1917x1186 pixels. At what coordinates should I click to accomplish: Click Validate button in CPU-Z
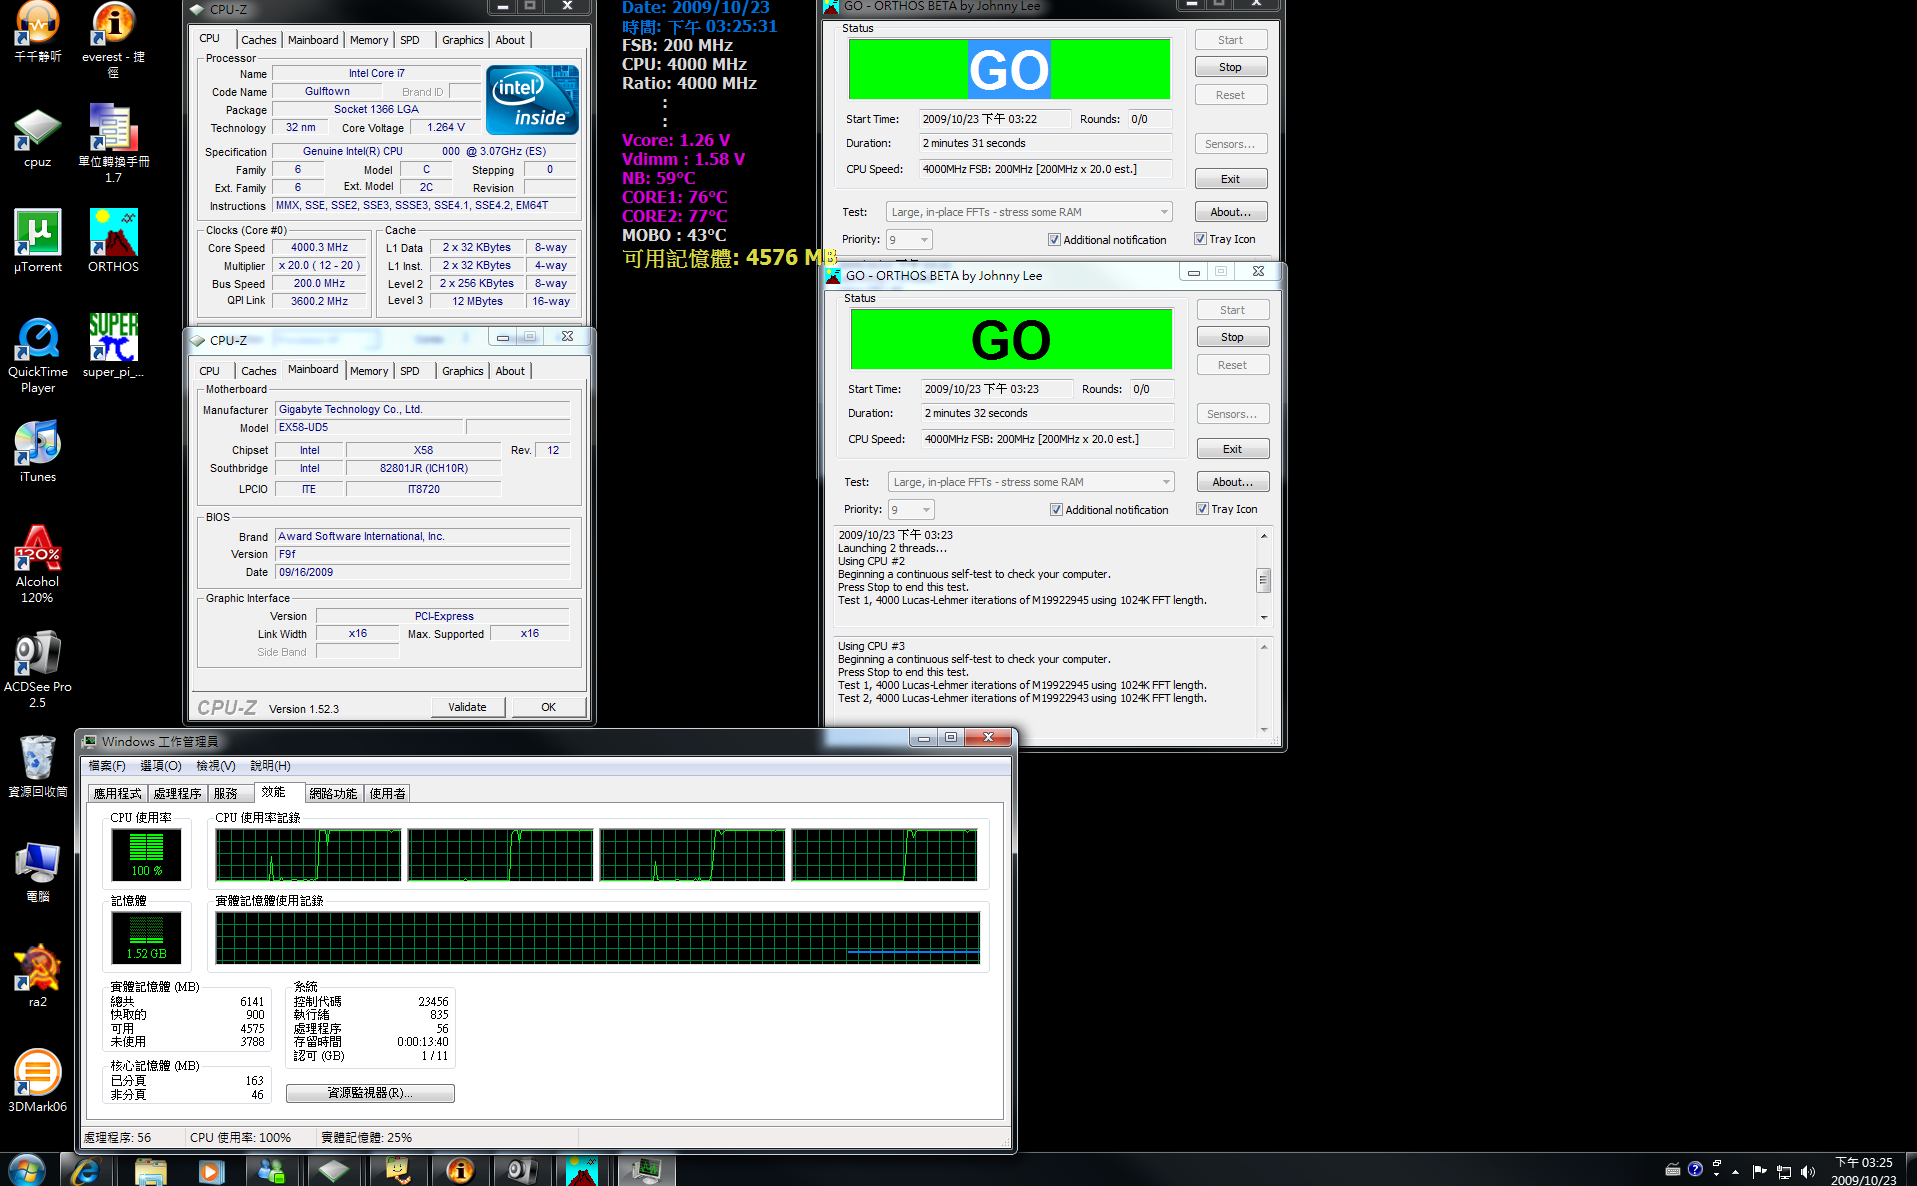[467, 707]
